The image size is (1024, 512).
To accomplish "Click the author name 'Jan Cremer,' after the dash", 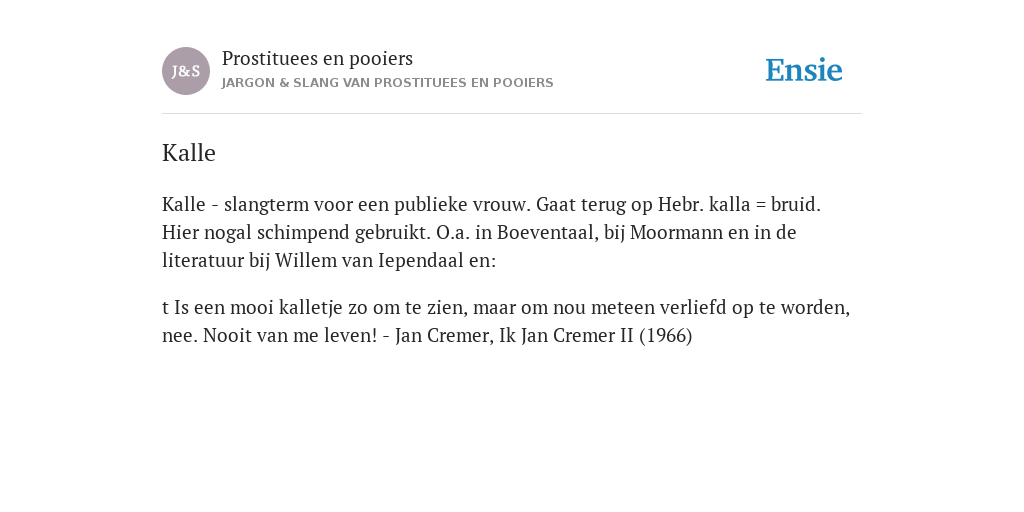I will [445, 336].
